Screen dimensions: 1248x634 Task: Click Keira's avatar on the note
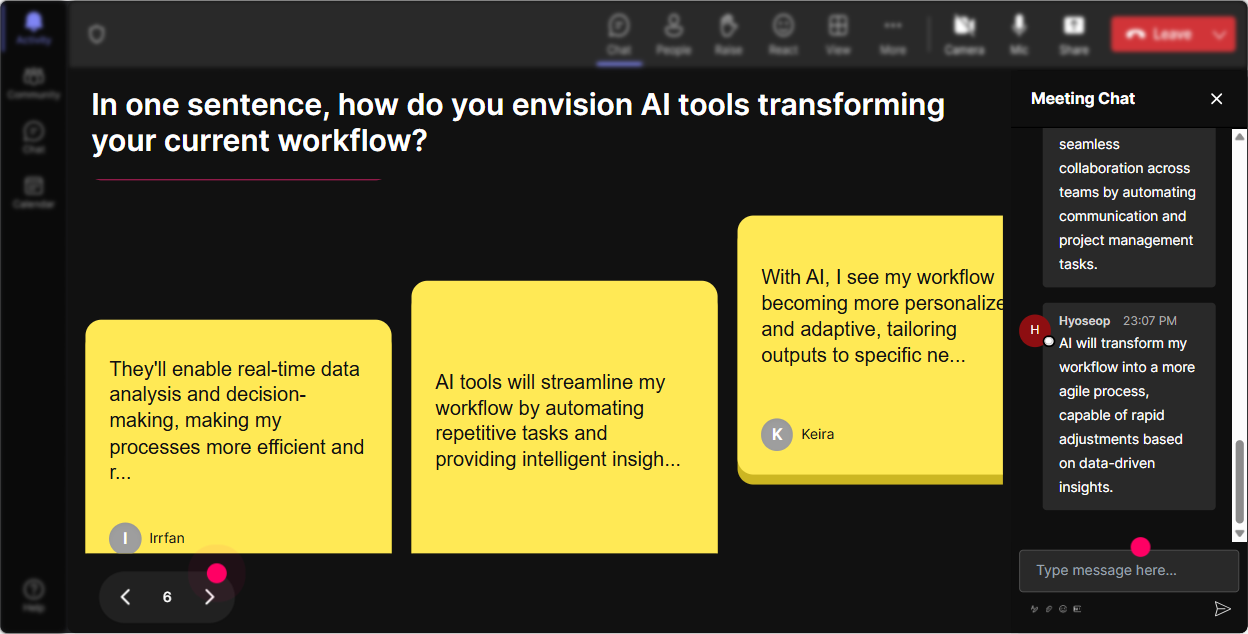pos(777,434)
